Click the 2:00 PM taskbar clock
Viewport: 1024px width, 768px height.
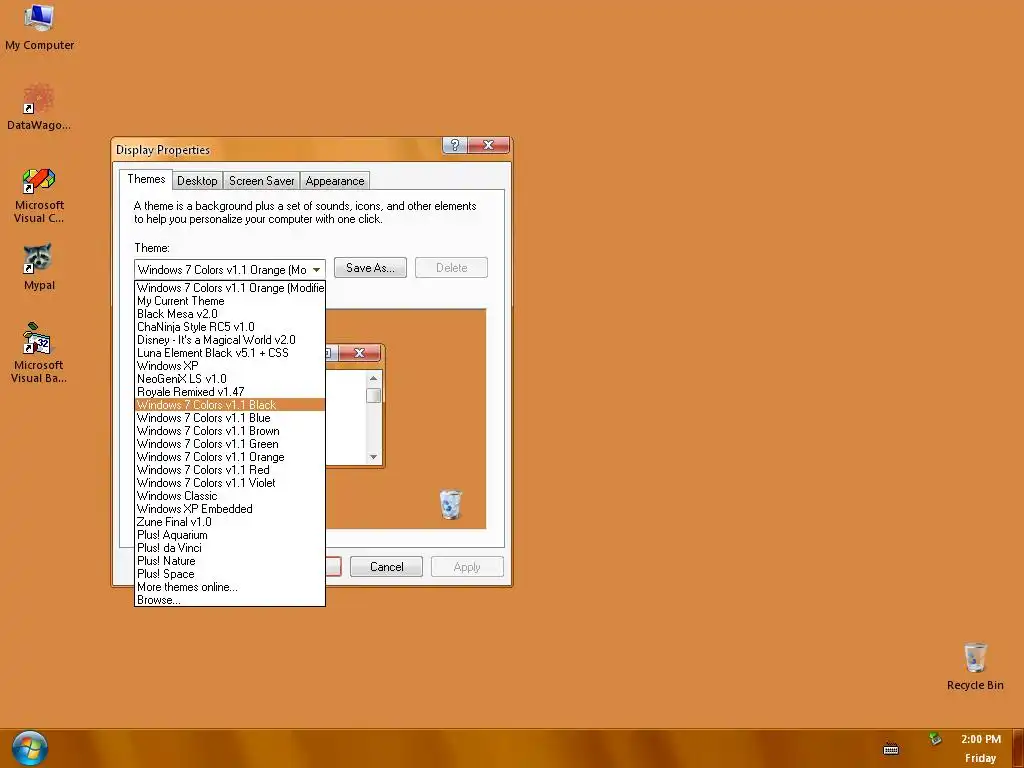click(980, 739)
